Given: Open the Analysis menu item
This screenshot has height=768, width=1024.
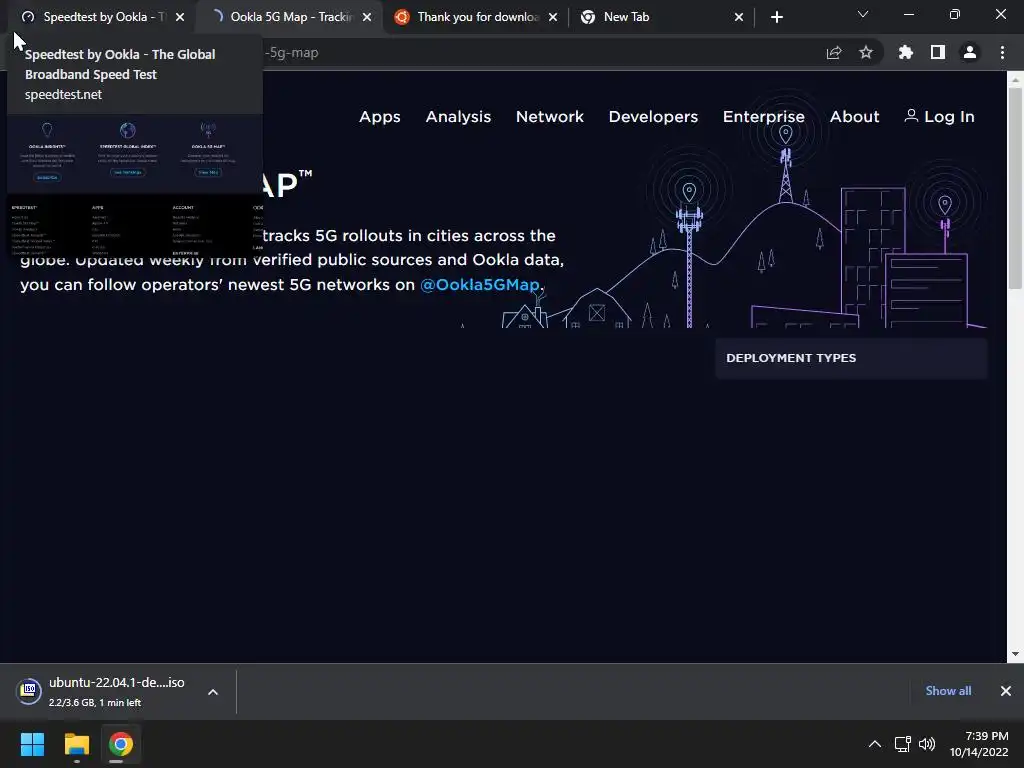Looking at the screenshot, I should 458,117.
